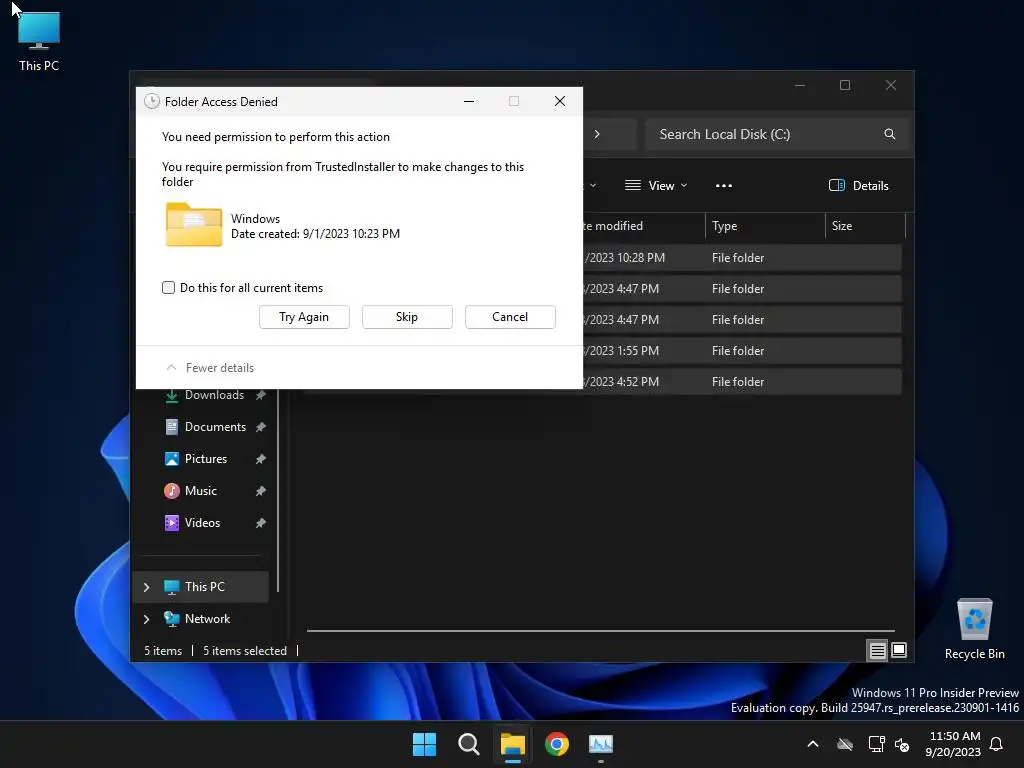Open File Explorer from taskbar

513,744
